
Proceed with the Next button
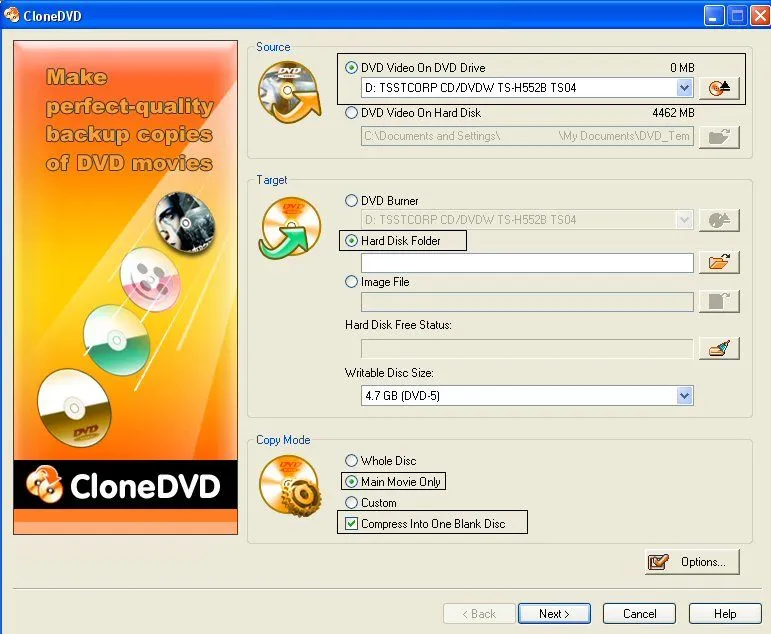point(553,614)
